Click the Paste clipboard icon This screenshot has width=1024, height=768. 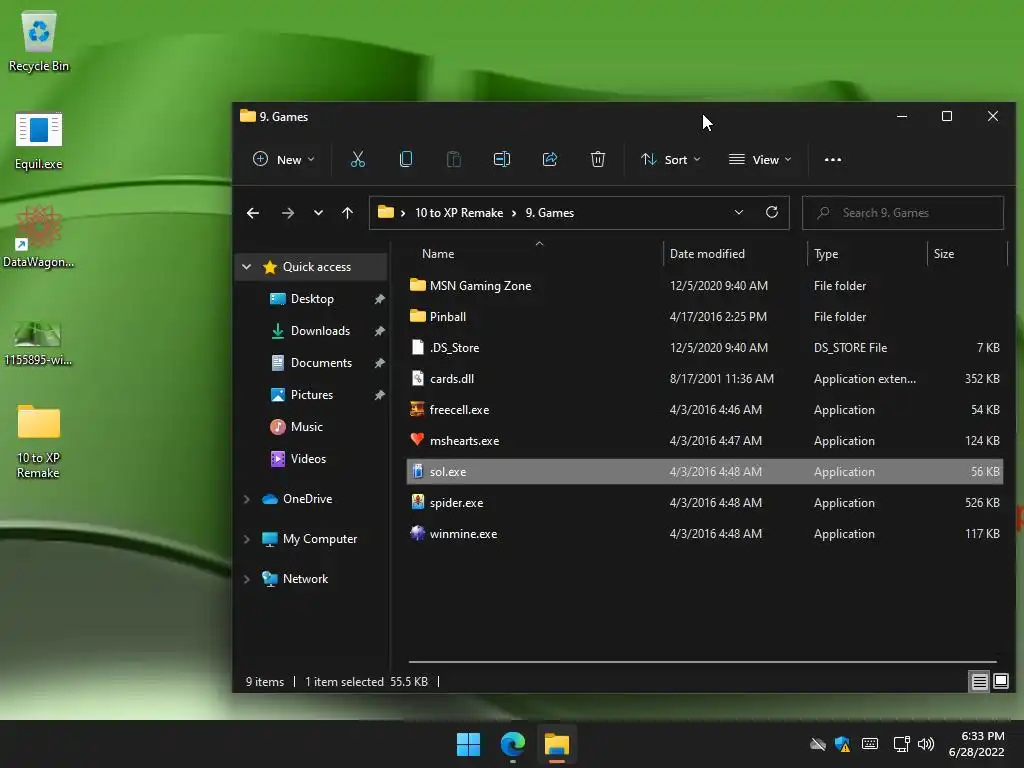click(453, 159)
